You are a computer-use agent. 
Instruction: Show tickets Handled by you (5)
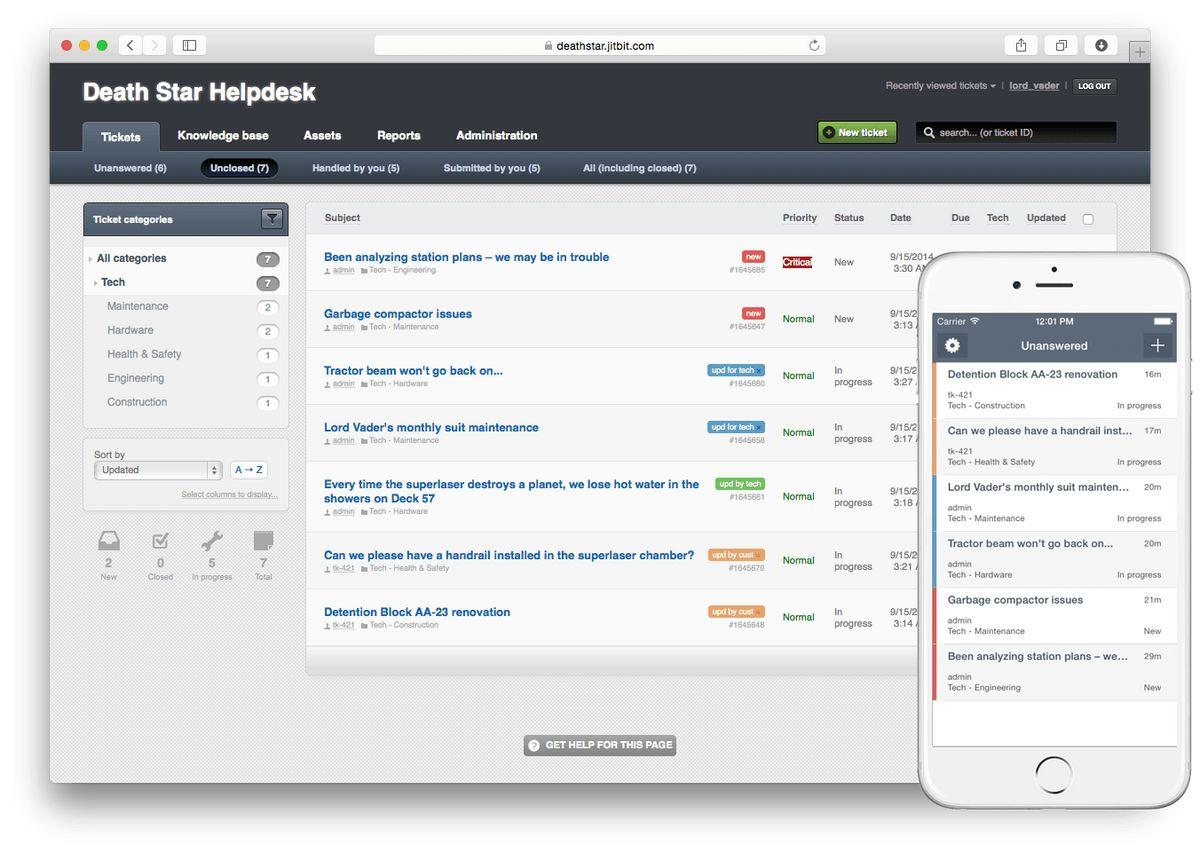(356, 168)
